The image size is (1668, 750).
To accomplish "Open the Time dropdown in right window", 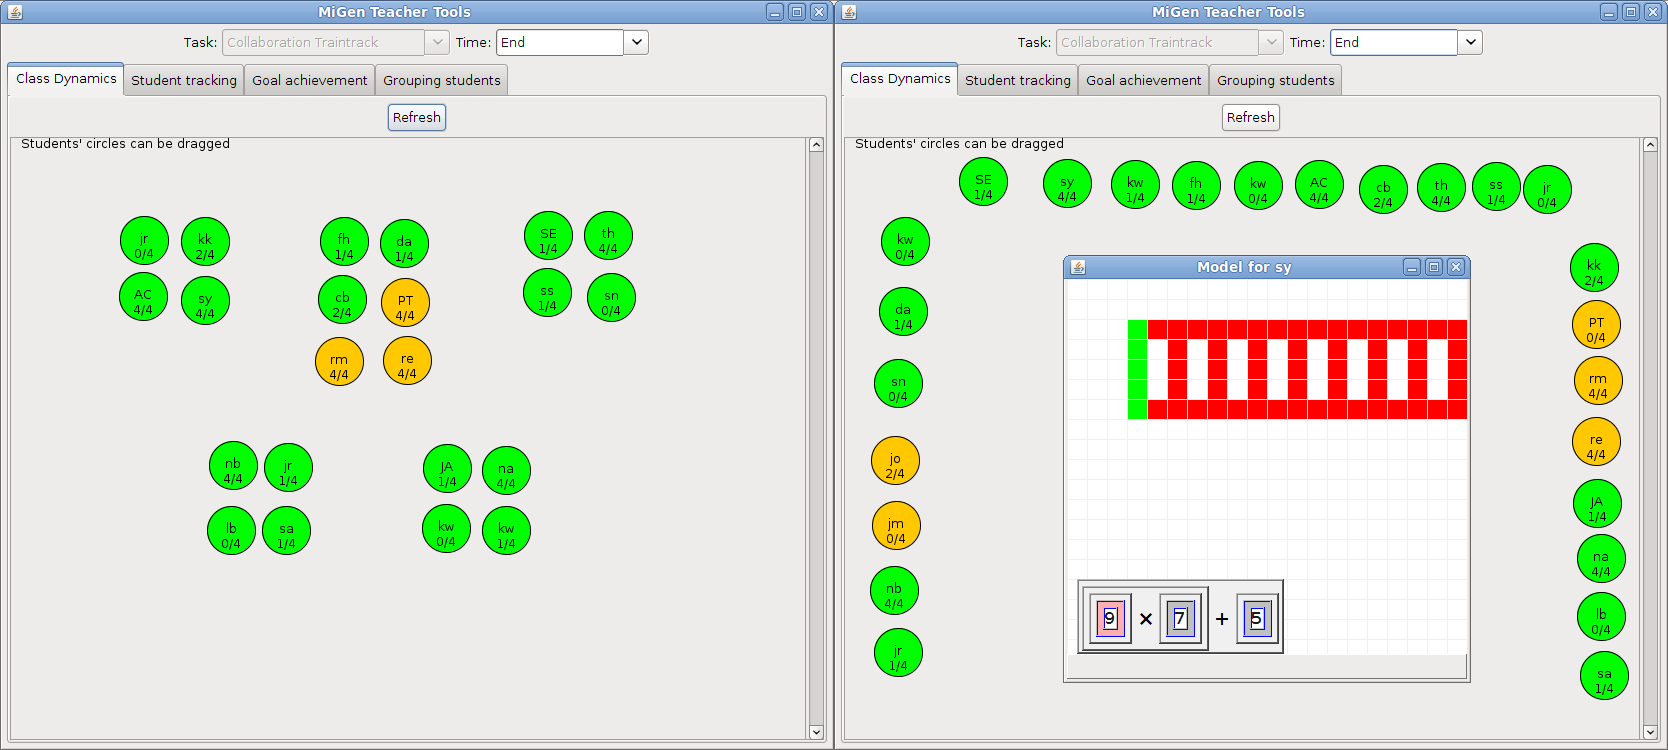I will 1470,42.
